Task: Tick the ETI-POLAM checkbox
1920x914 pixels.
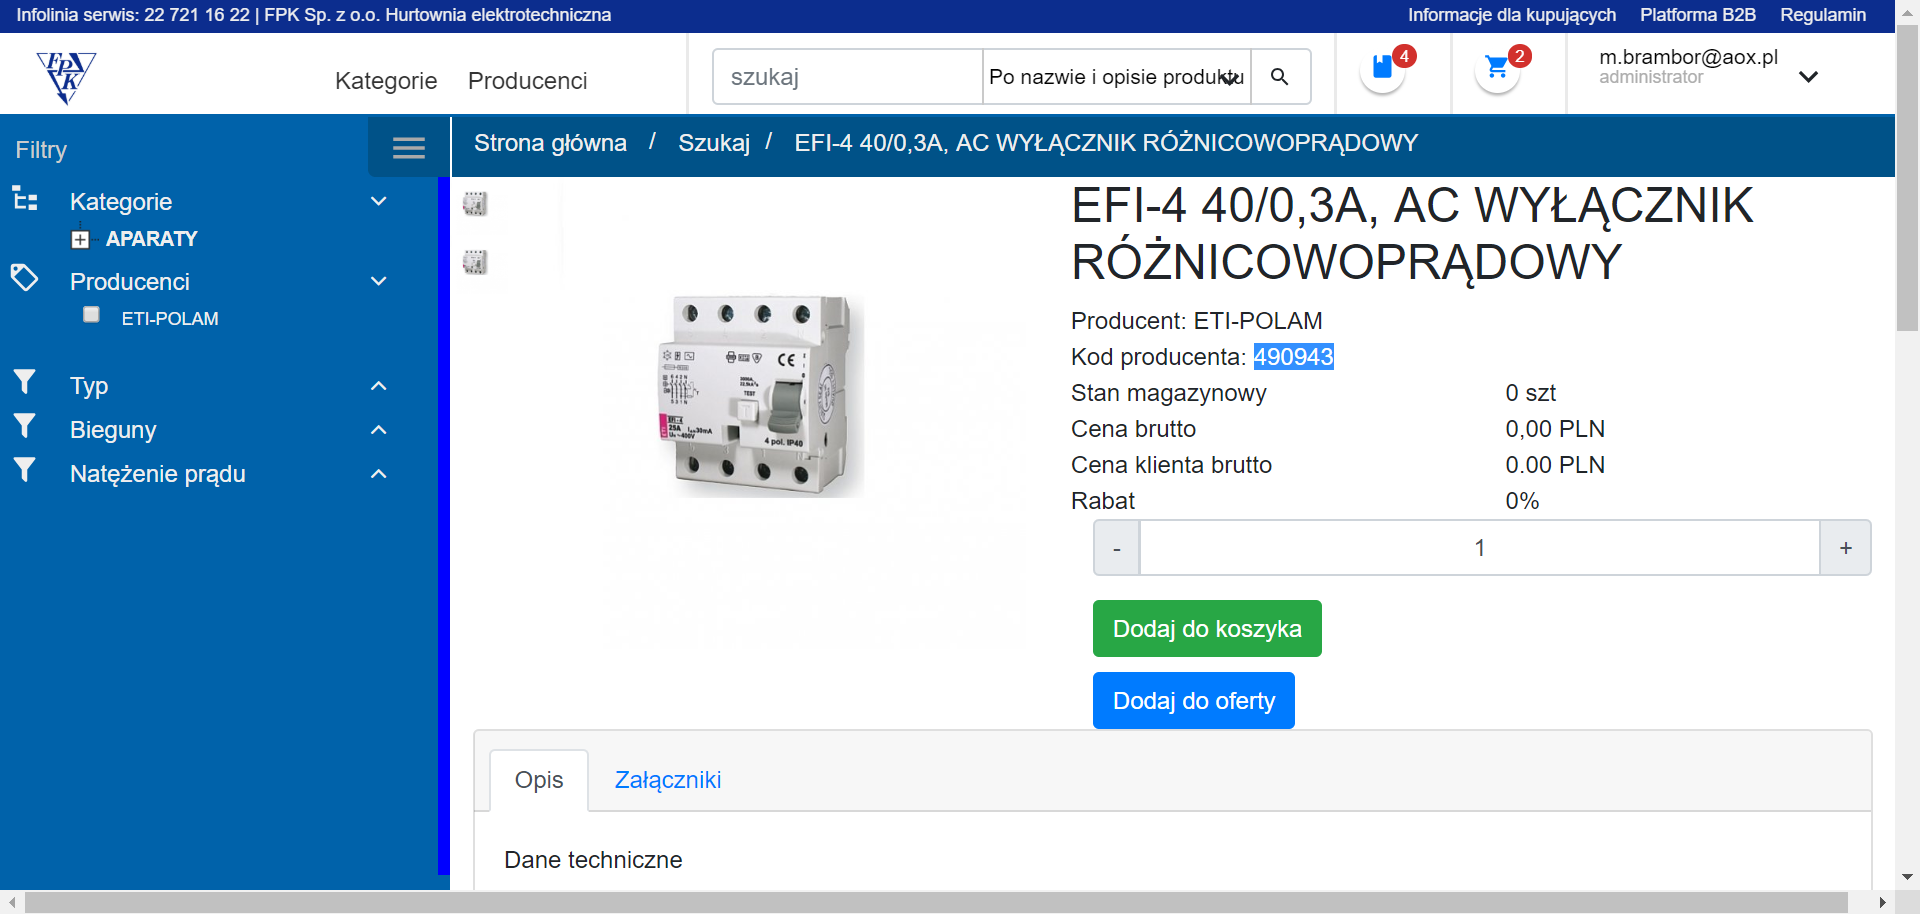Action: 91,315
